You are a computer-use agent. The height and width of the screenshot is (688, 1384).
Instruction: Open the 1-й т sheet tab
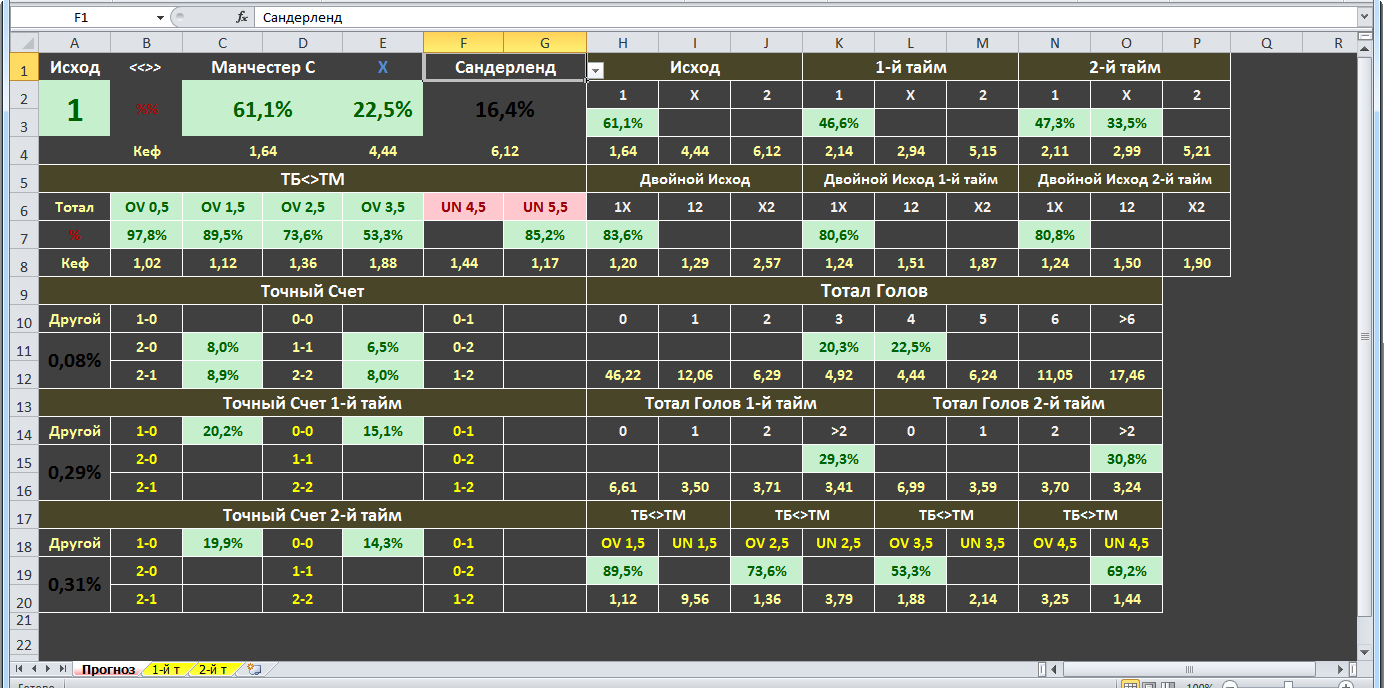(167, 669)
